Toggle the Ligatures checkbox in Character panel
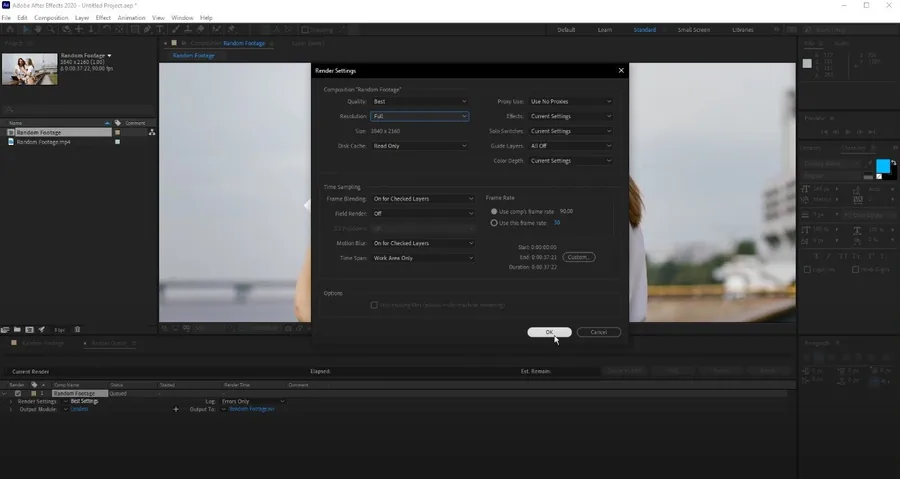The height and width of the screenshot is (479, 900). [x=807, y=270]
